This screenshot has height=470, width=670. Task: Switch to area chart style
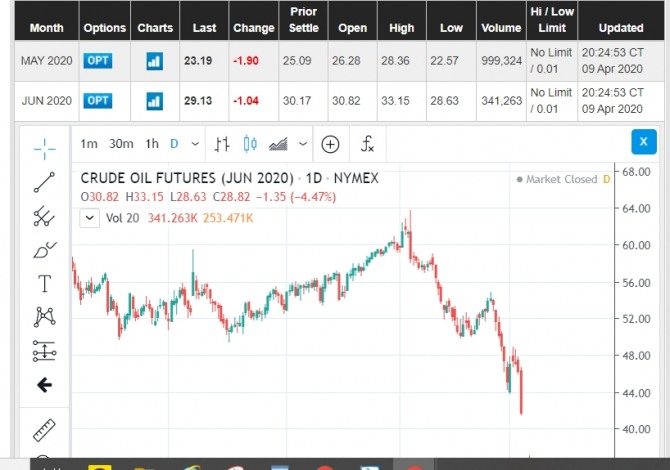click(x=279, y=144)
